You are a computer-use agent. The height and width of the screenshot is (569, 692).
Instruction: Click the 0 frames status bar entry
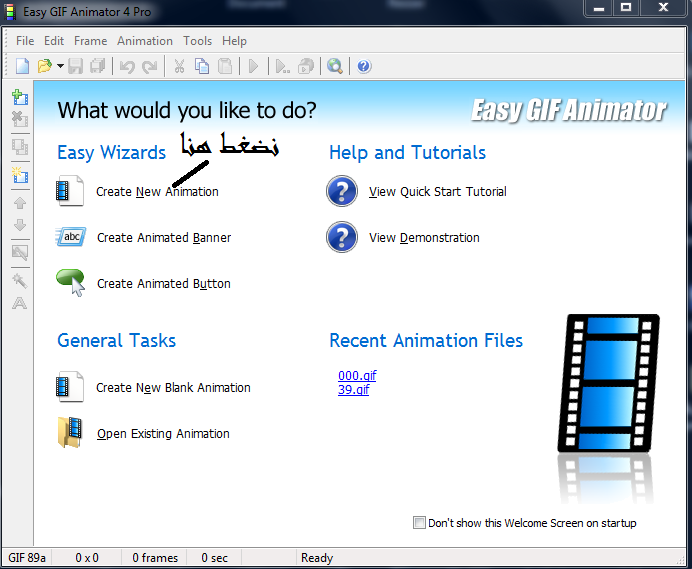(155, 558)
